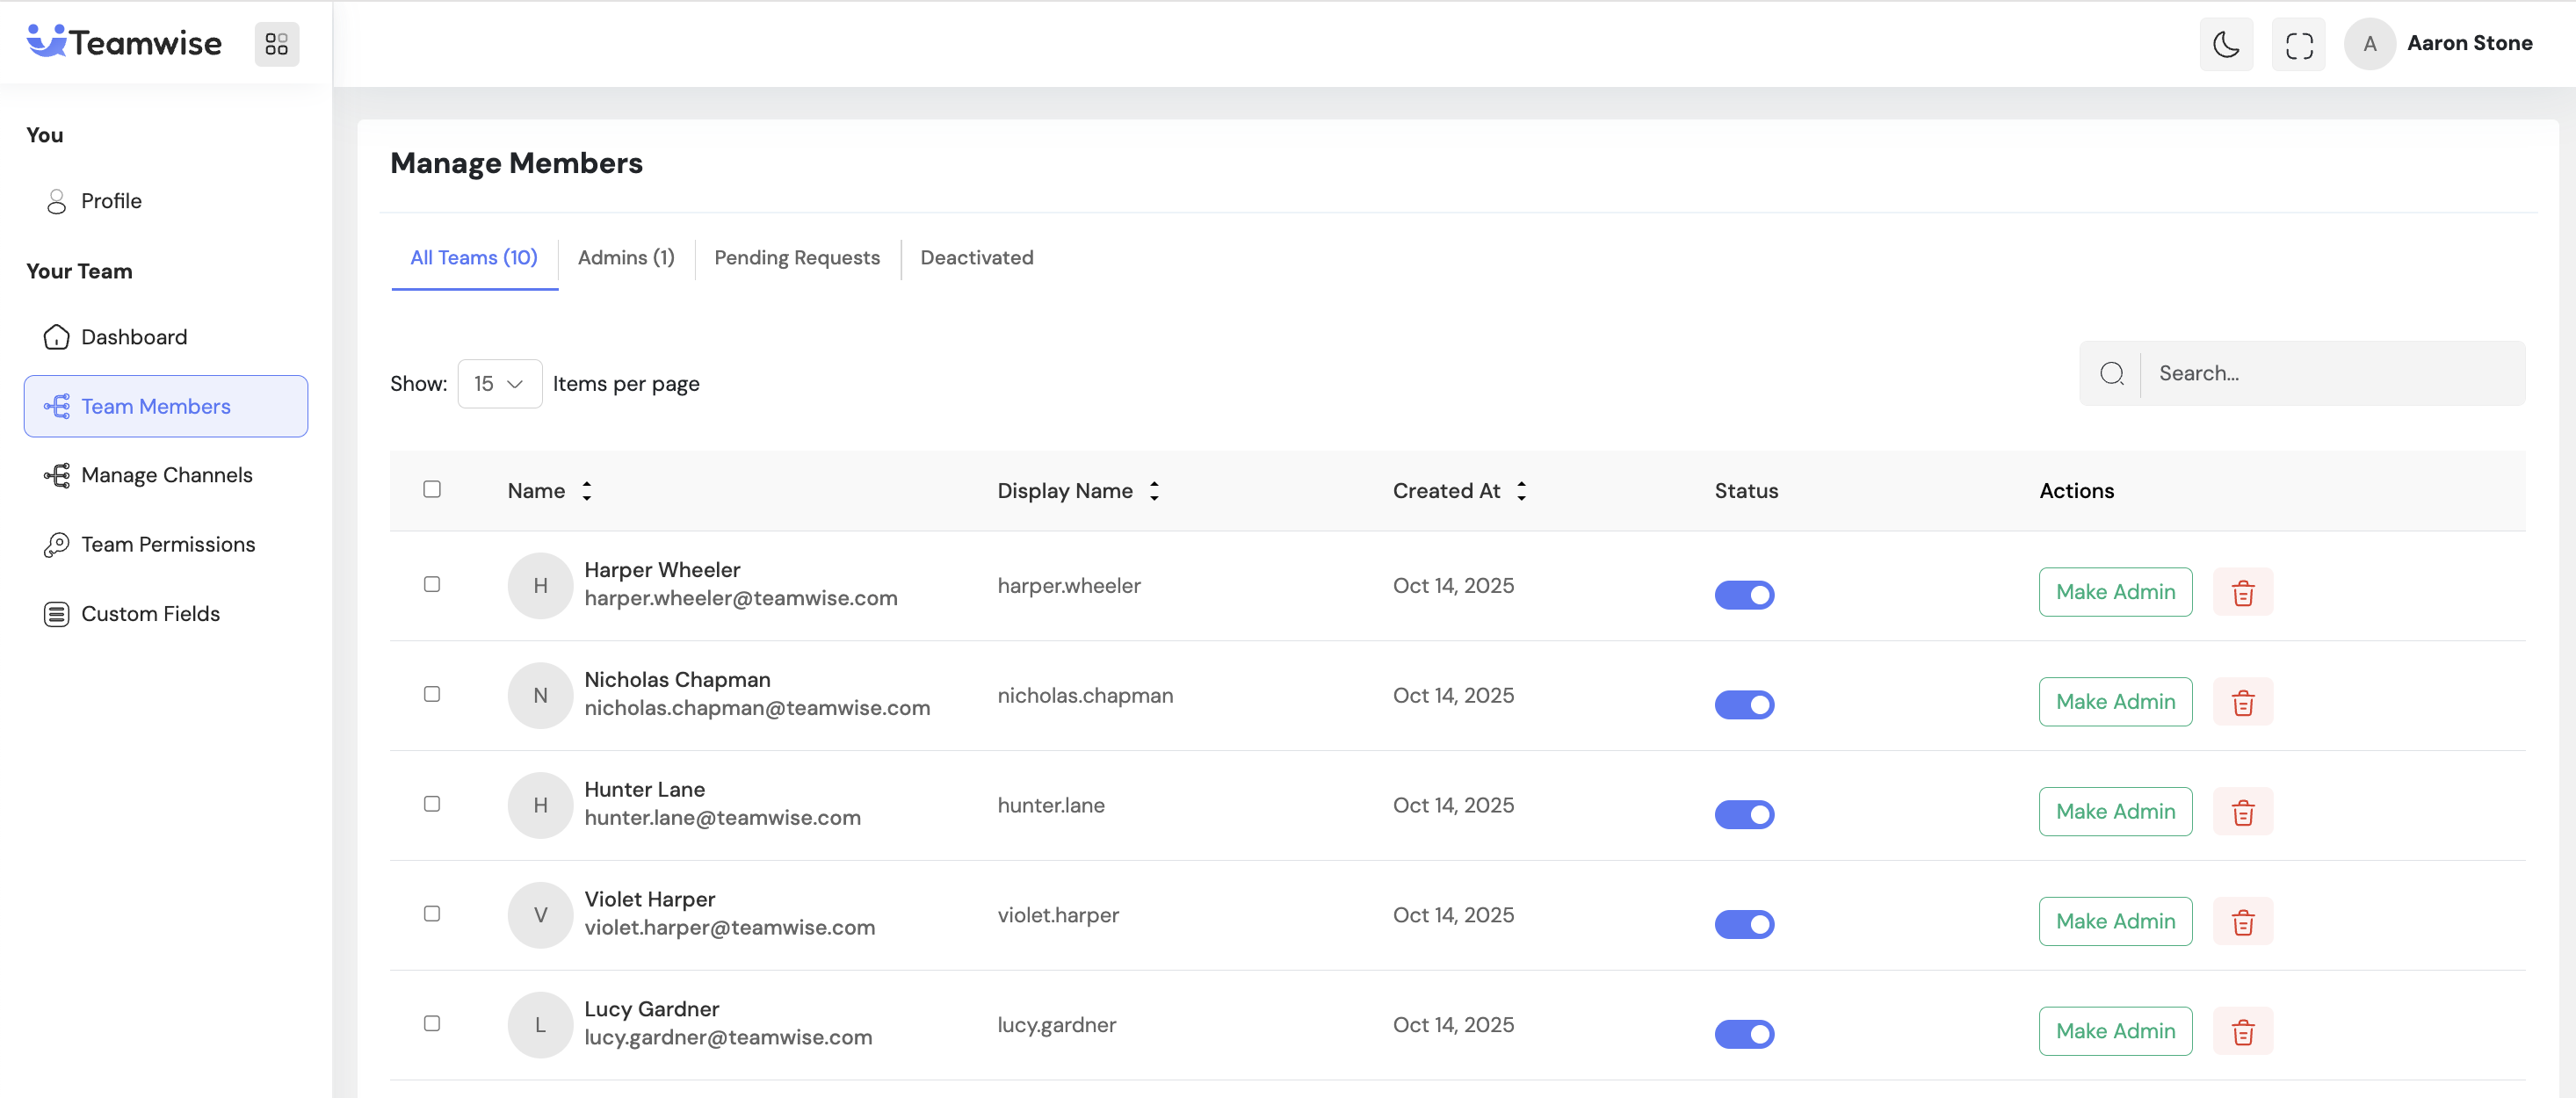Delete Harper Wheeler with trash icon

pos(2242,592)
